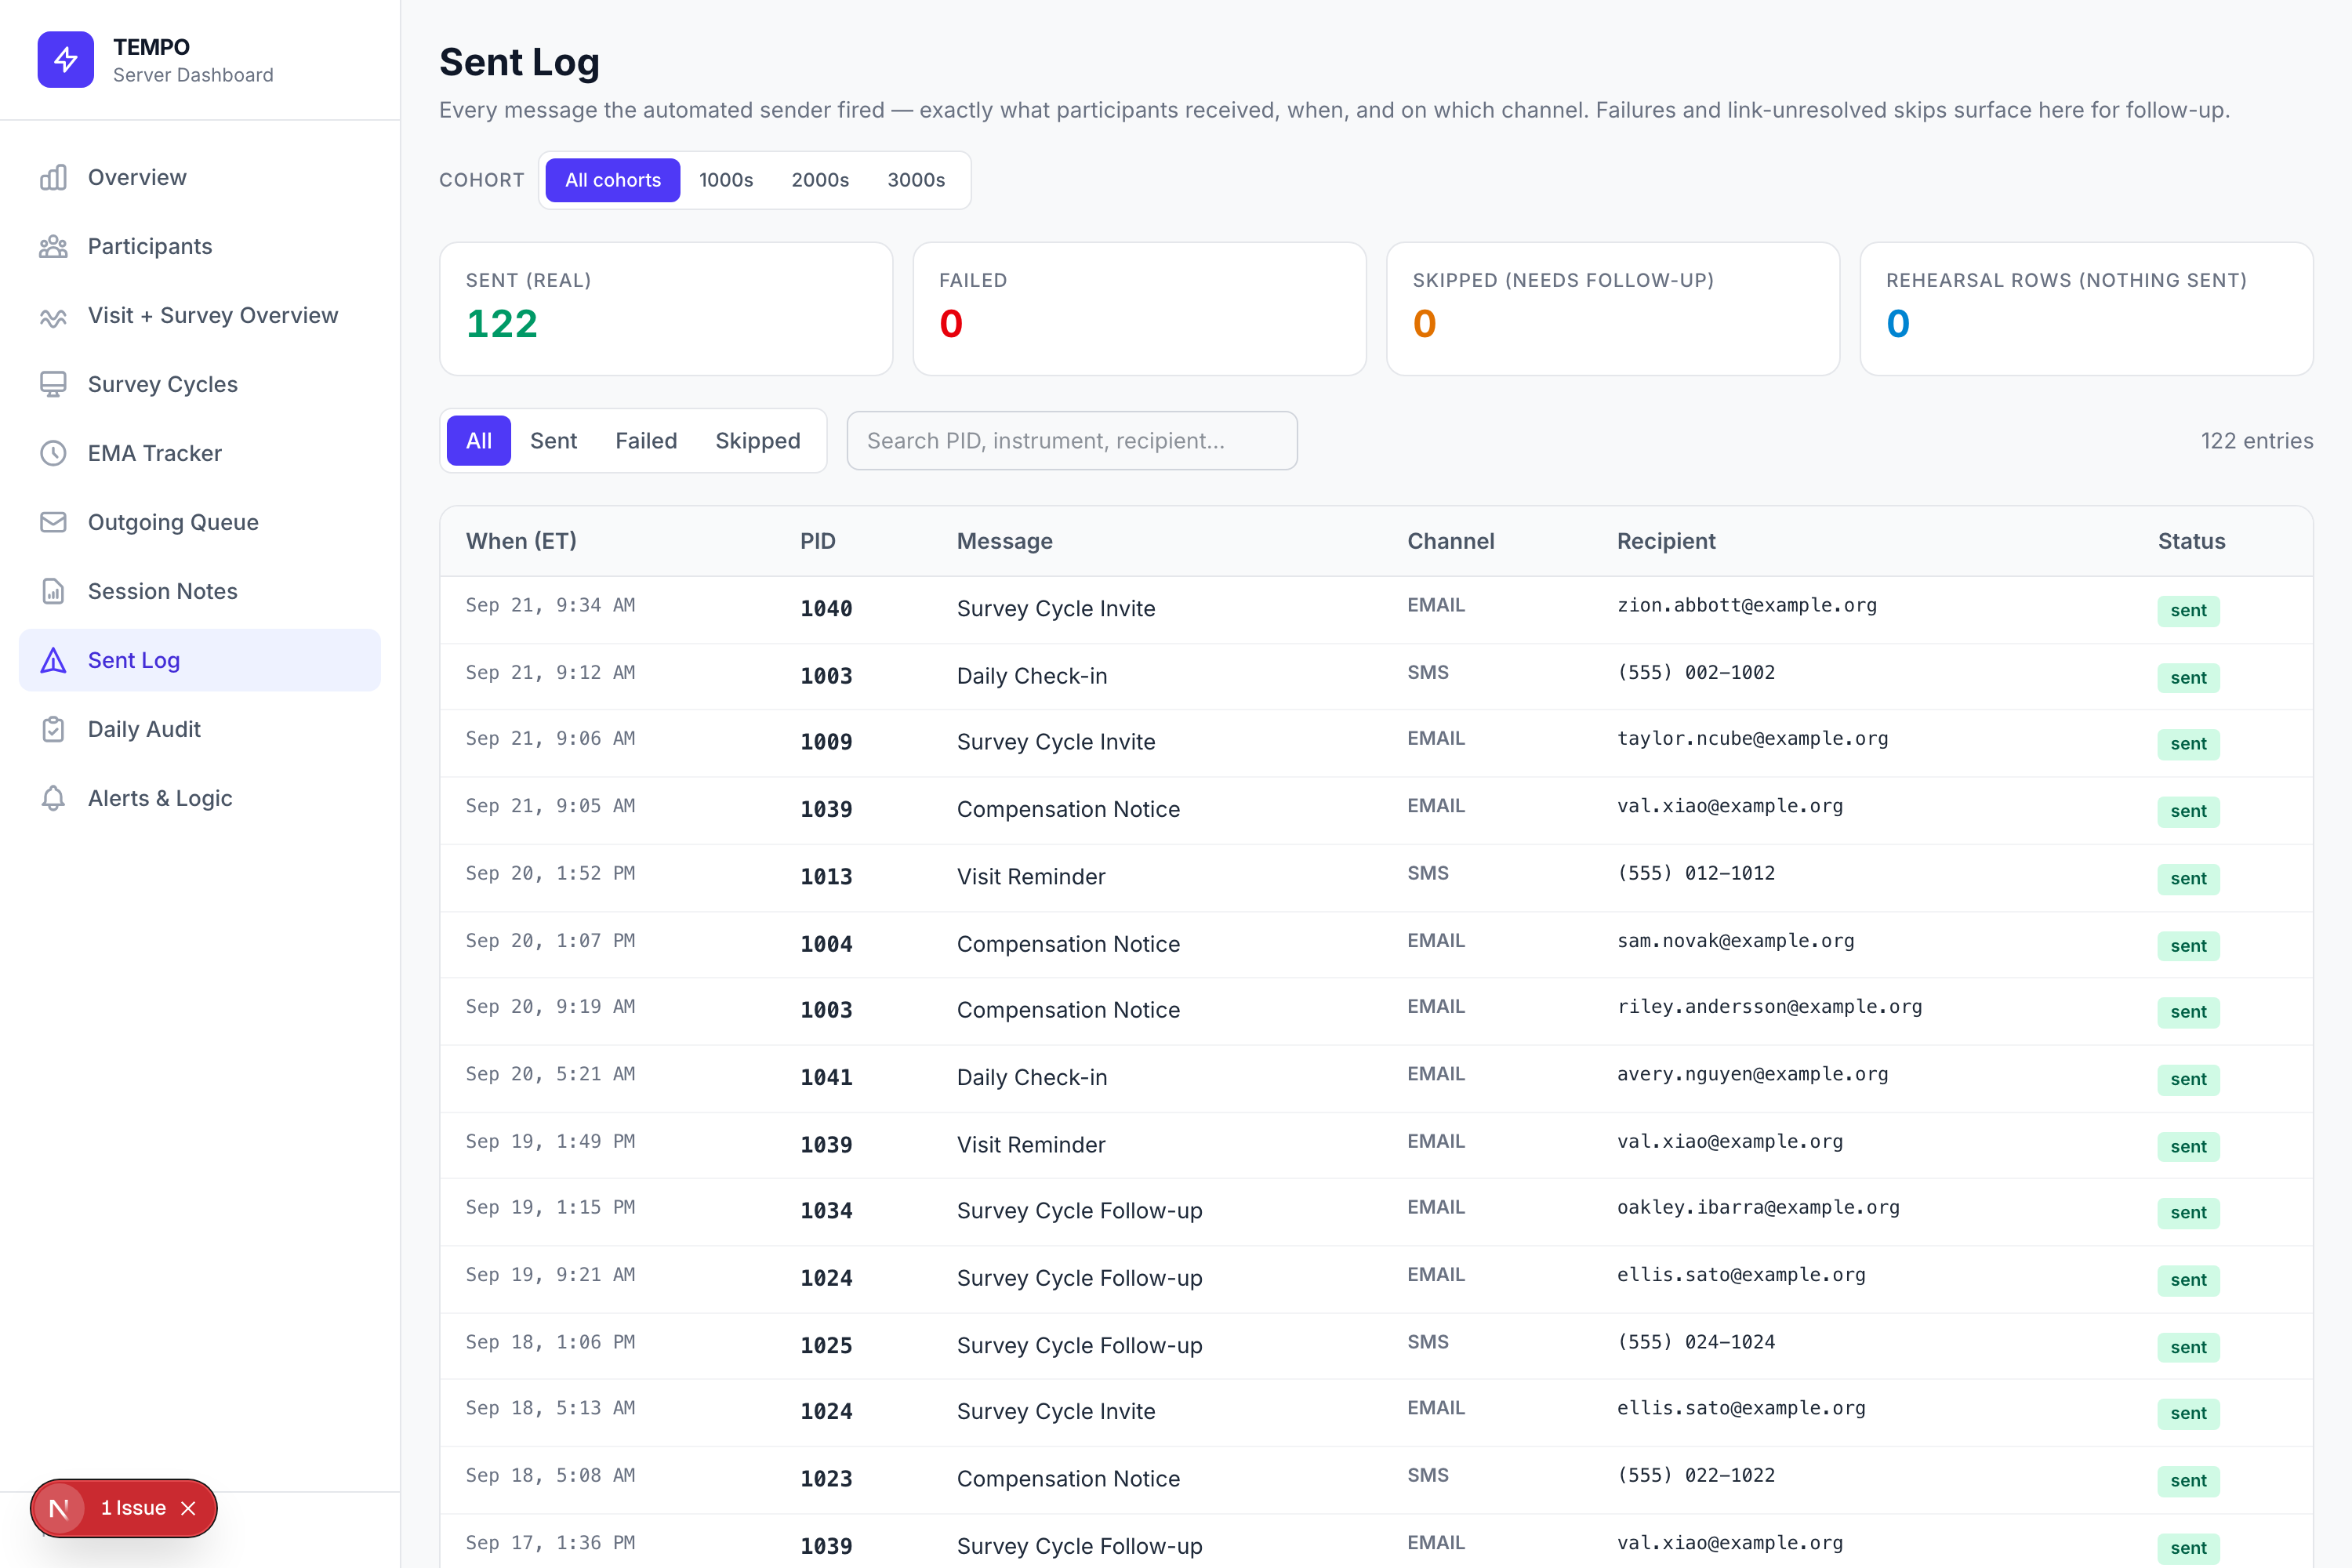This screenshot has height=1568, width=2352.
Task: Open the Outgoing Queue page
Action: tap(200, 522)
